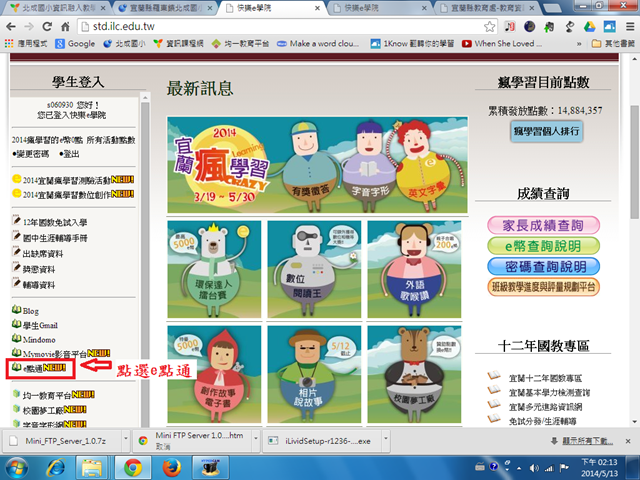Click the 家長成績查詢 button

click(x=544, y=225)
